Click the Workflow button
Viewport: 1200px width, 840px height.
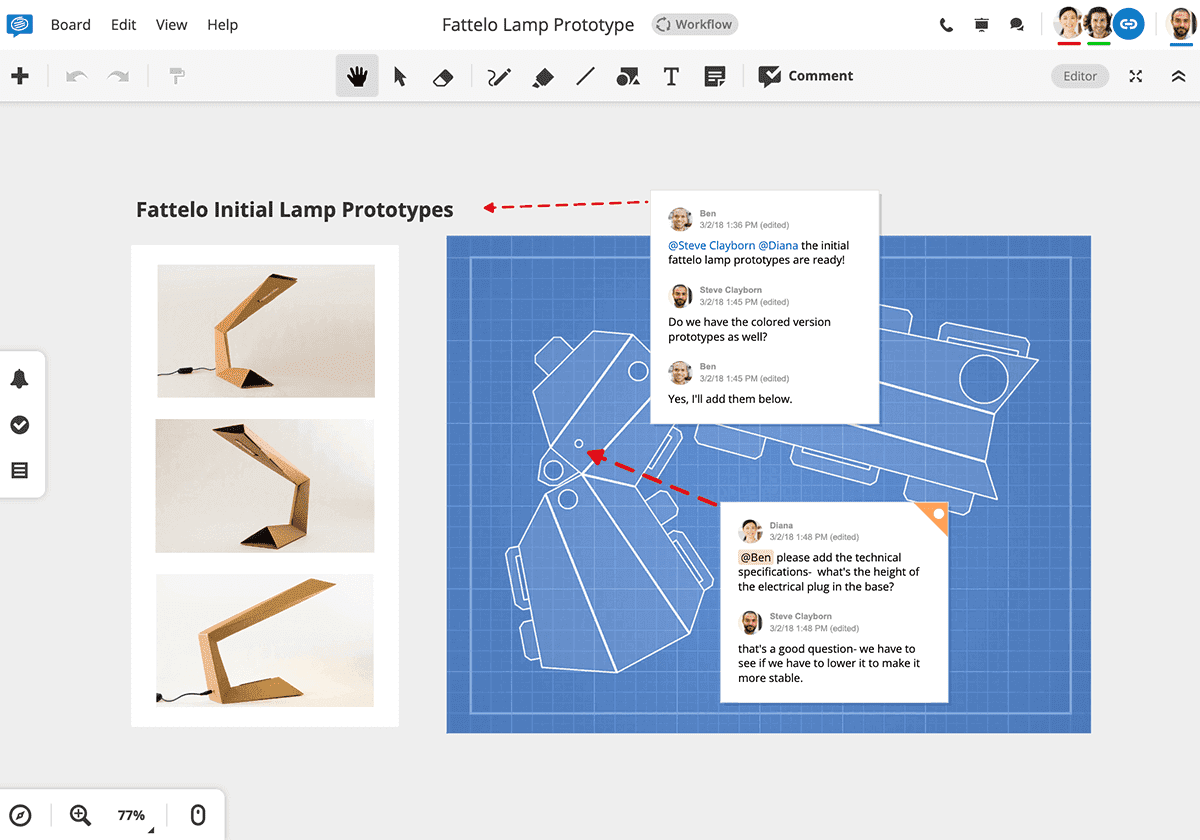(x=694, y=24)
